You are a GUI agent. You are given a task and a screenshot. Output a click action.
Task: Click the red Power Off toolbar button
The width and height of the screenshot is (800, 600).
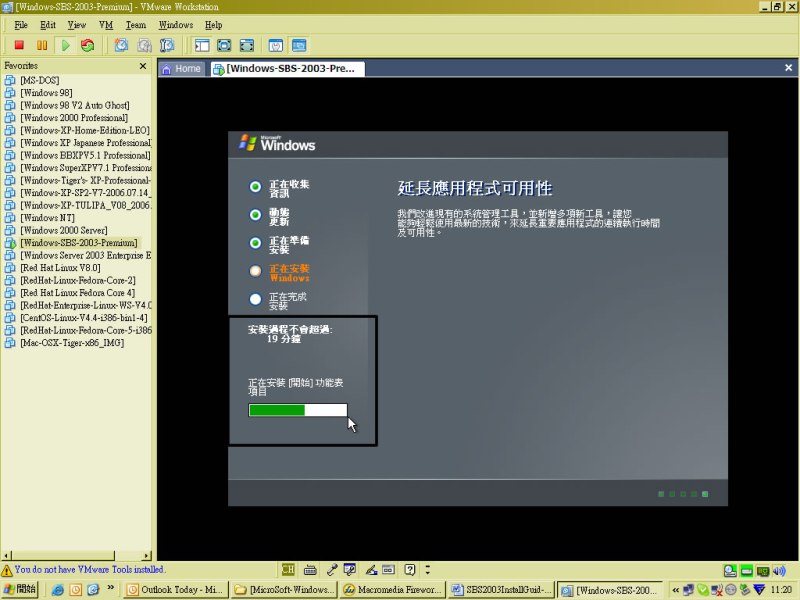(19, 45)
